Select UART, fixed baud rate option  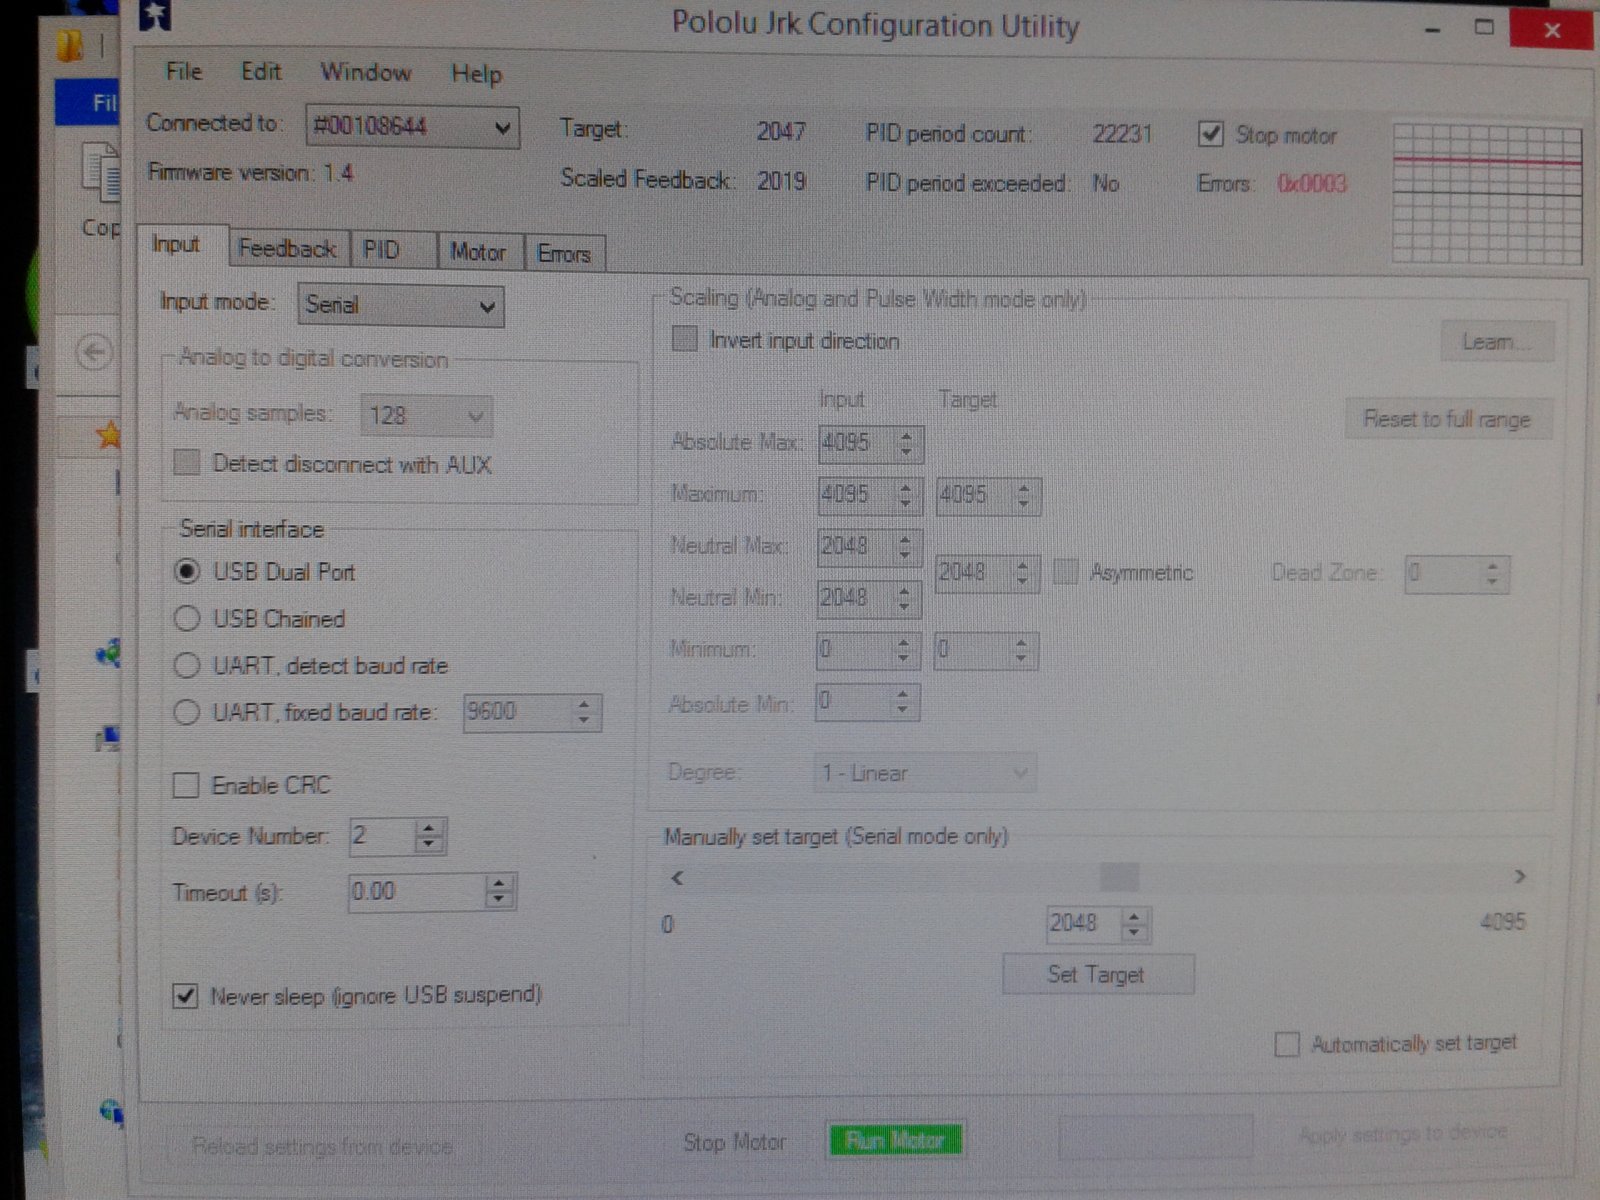pyautogui.click(x=187, y=712)
